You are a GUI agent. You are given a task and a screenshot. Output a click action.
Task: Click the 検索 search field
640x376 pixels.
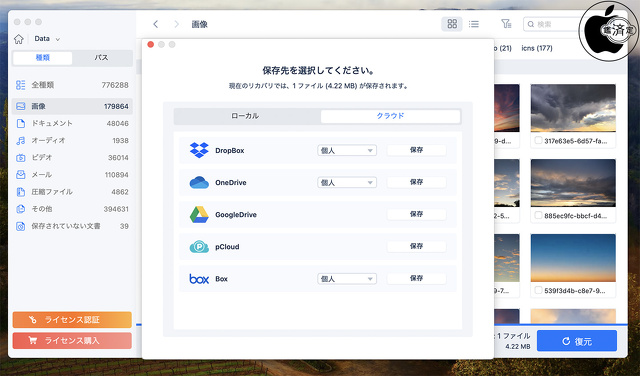551,24
